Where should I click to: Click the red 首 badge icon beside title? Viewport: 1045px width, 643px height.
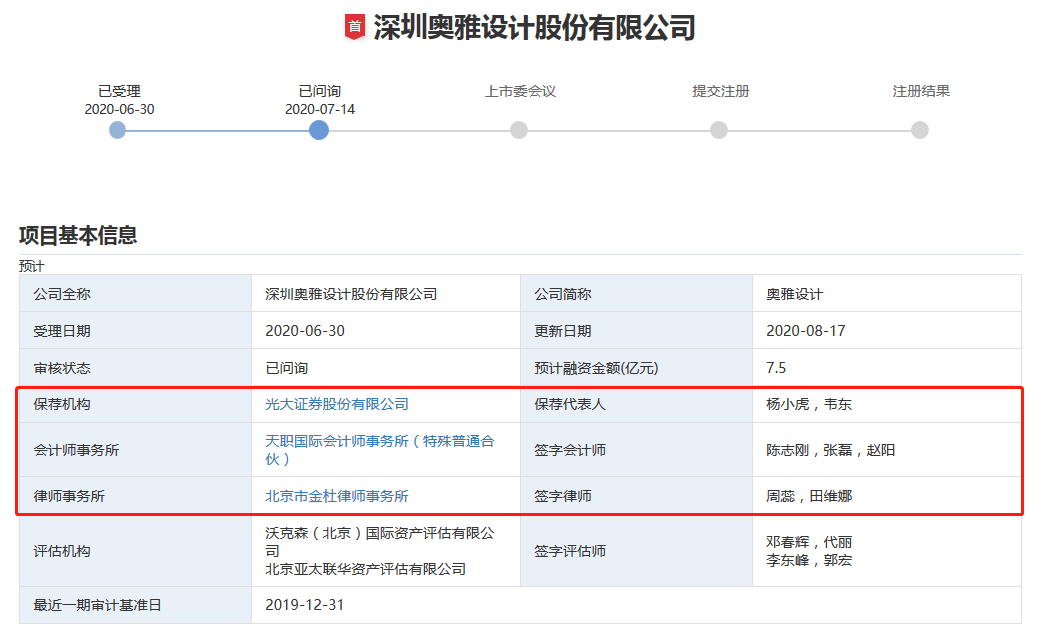coord(355,27)
